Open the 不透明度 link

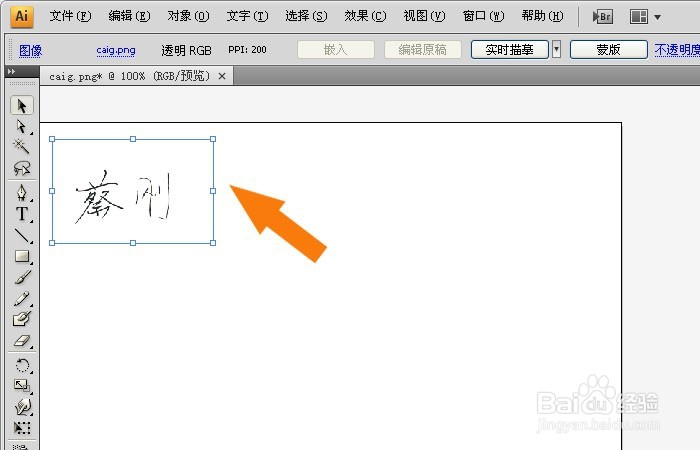[677, 50]
